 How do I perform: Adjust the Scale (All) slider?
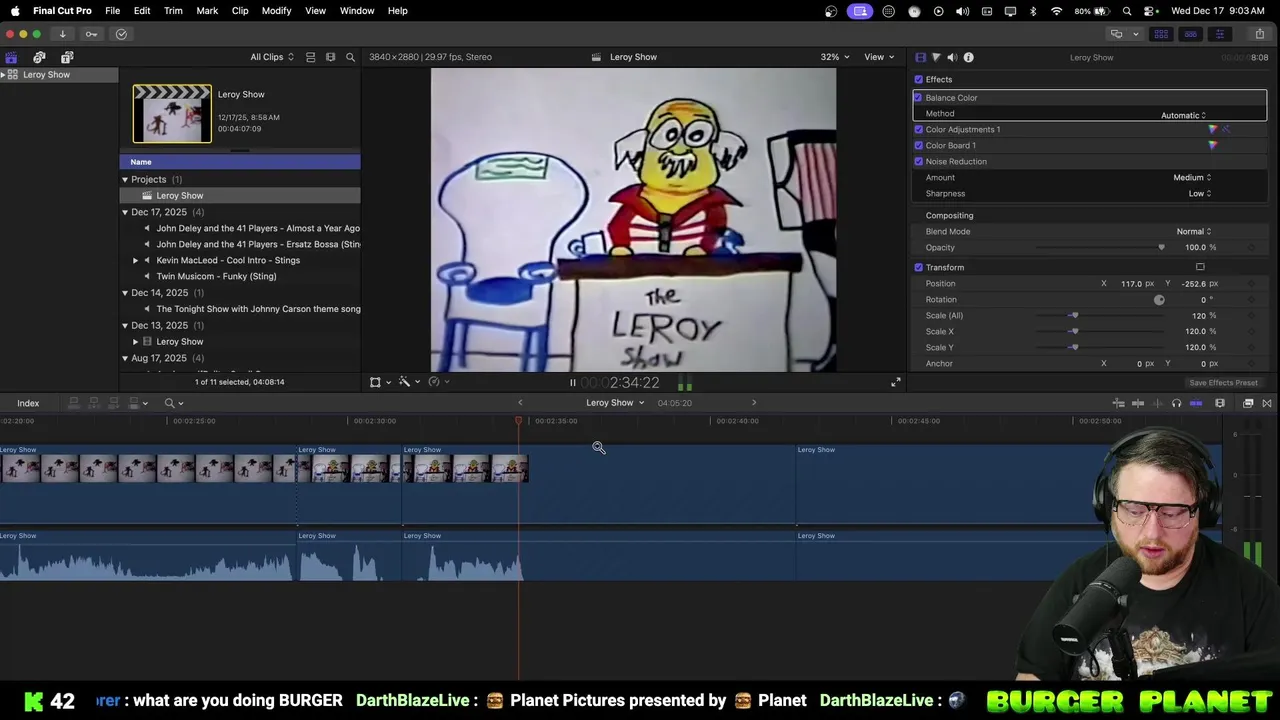coord(1075,315)
